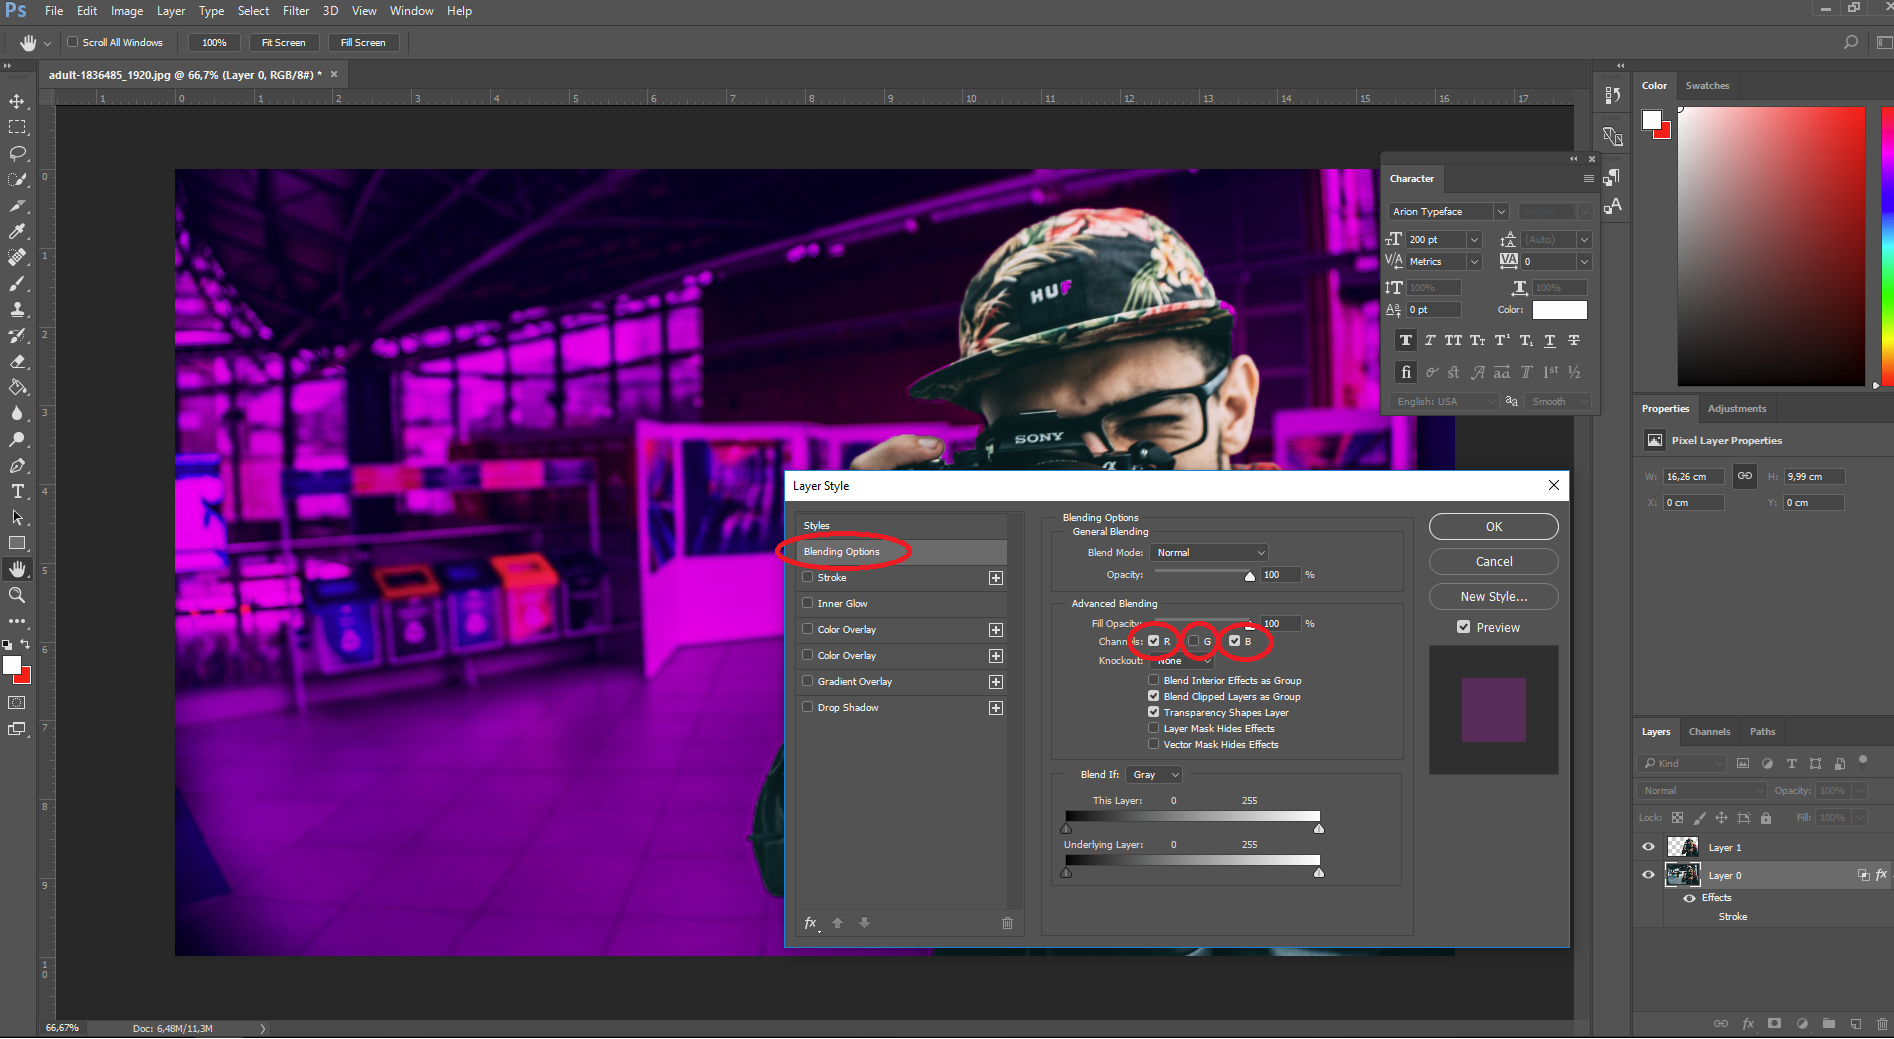Select the Brush tool
This screenshot has height=1039, width=1894.
(17, 283)
